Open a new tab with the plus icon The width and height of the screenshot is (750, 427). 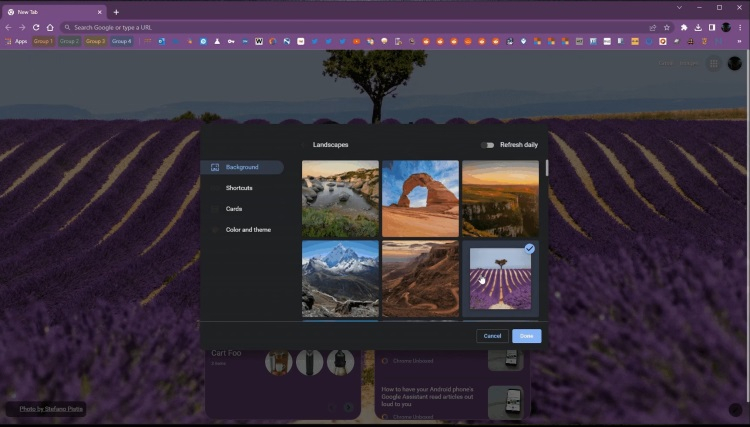(x=116, y=12)
